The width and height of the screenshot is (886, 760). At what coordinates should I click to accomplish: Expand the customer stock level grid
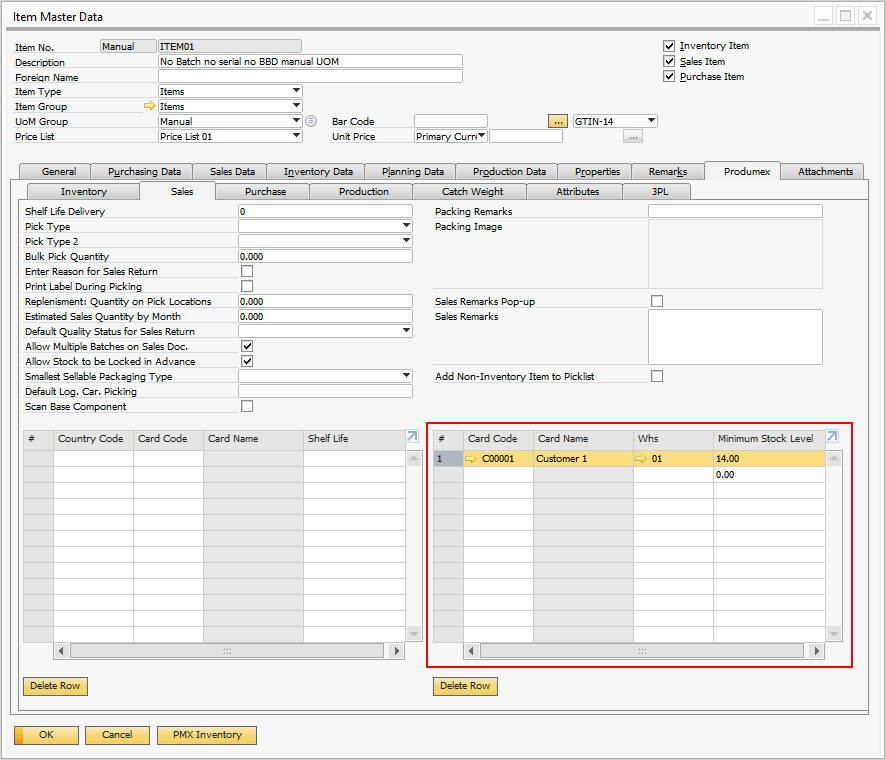[x=832, y=437]
